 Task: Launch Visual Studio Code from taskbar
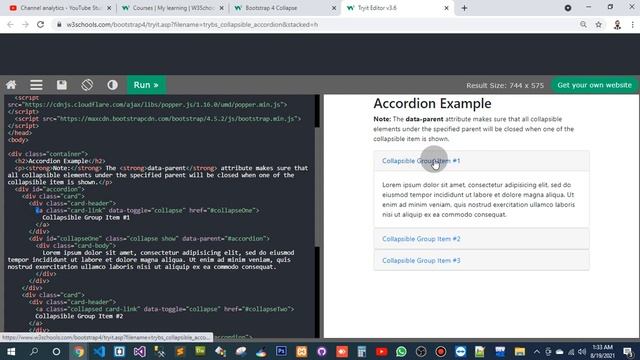click(99, 351)
